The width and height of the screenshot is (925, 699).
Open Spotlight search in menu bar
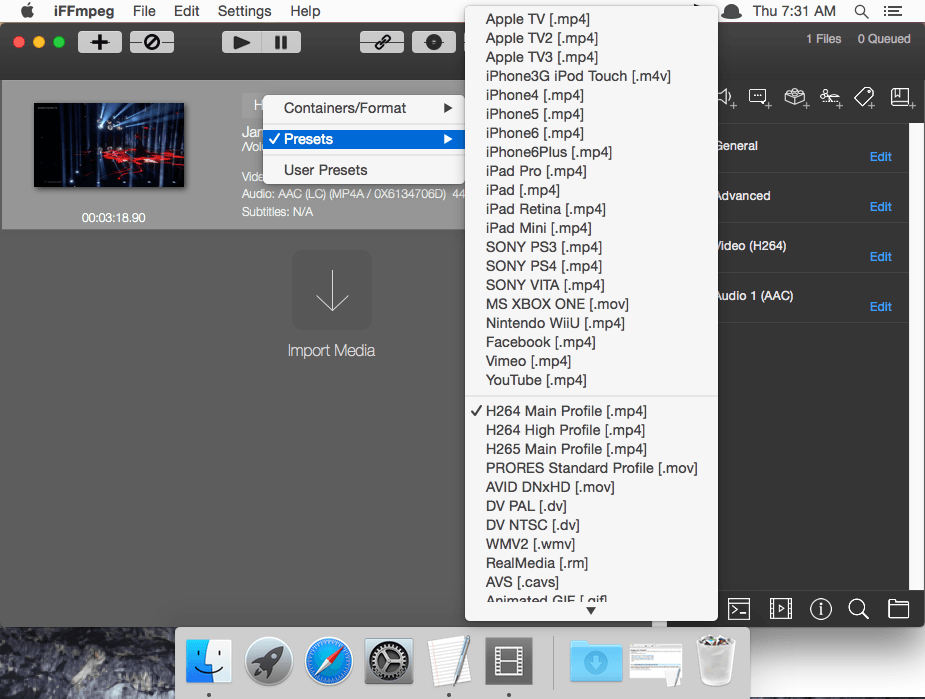point(861,11)
